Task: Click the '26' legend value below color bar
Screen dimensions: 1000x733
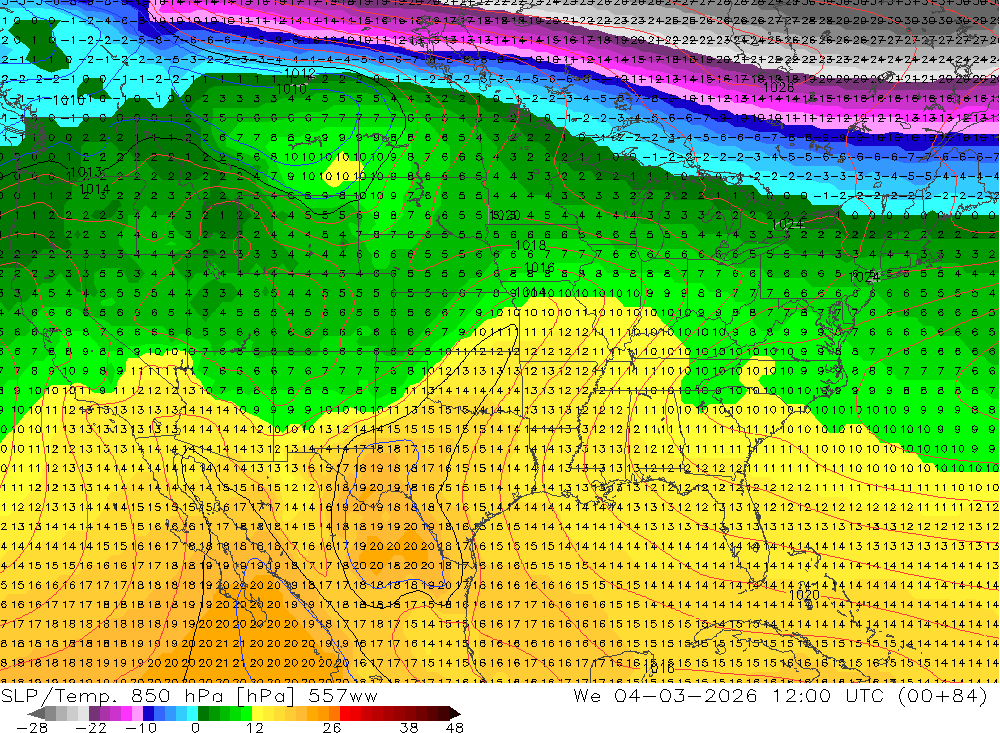Action: pos(331,727)
